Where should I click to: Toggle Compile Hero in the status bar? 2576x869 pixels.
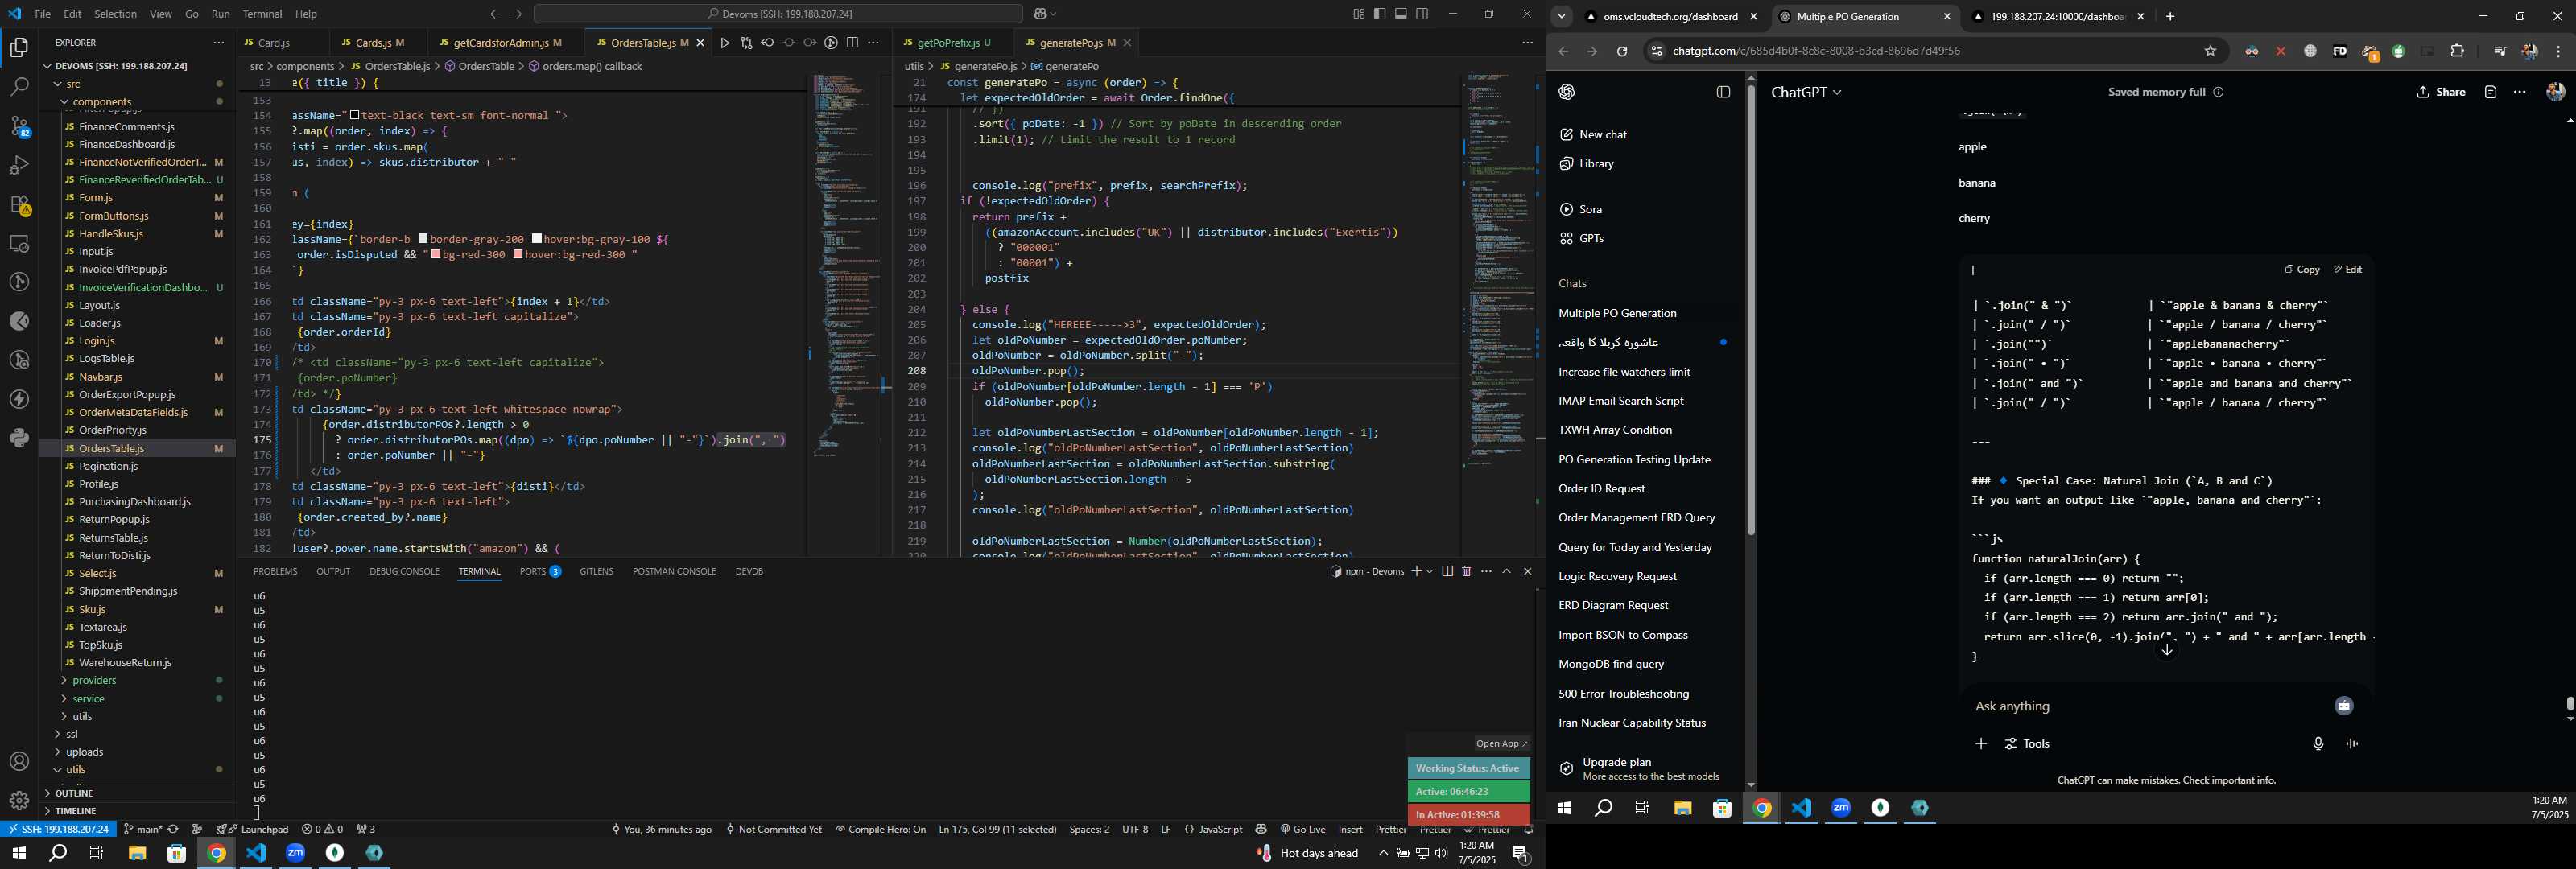pyautogui.click(x=881, y=829)
